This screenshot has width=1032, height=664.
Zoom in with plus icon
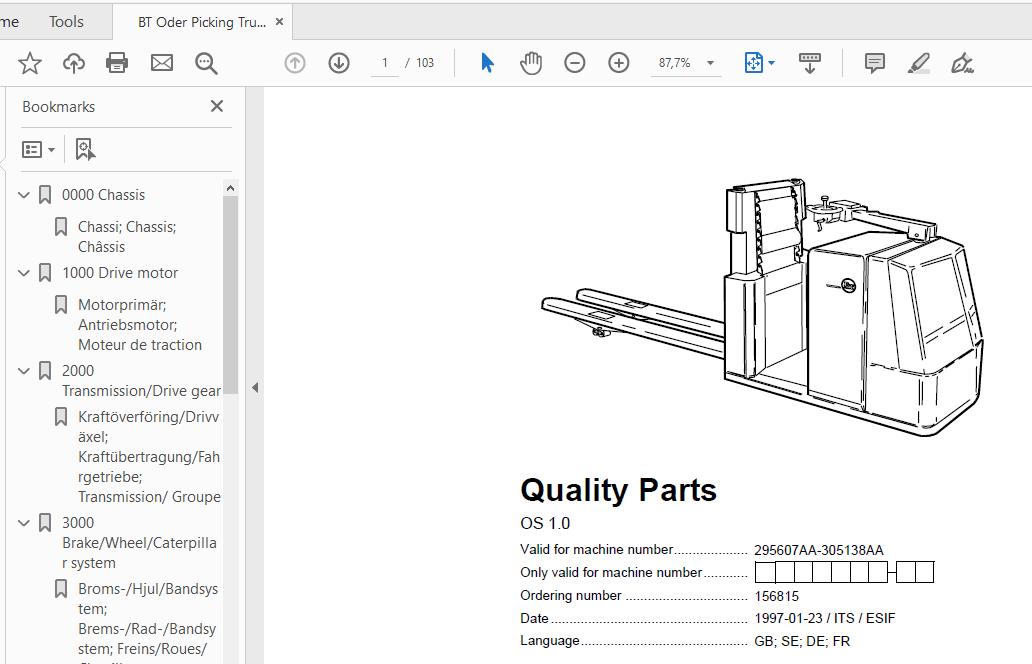(619, 63)
